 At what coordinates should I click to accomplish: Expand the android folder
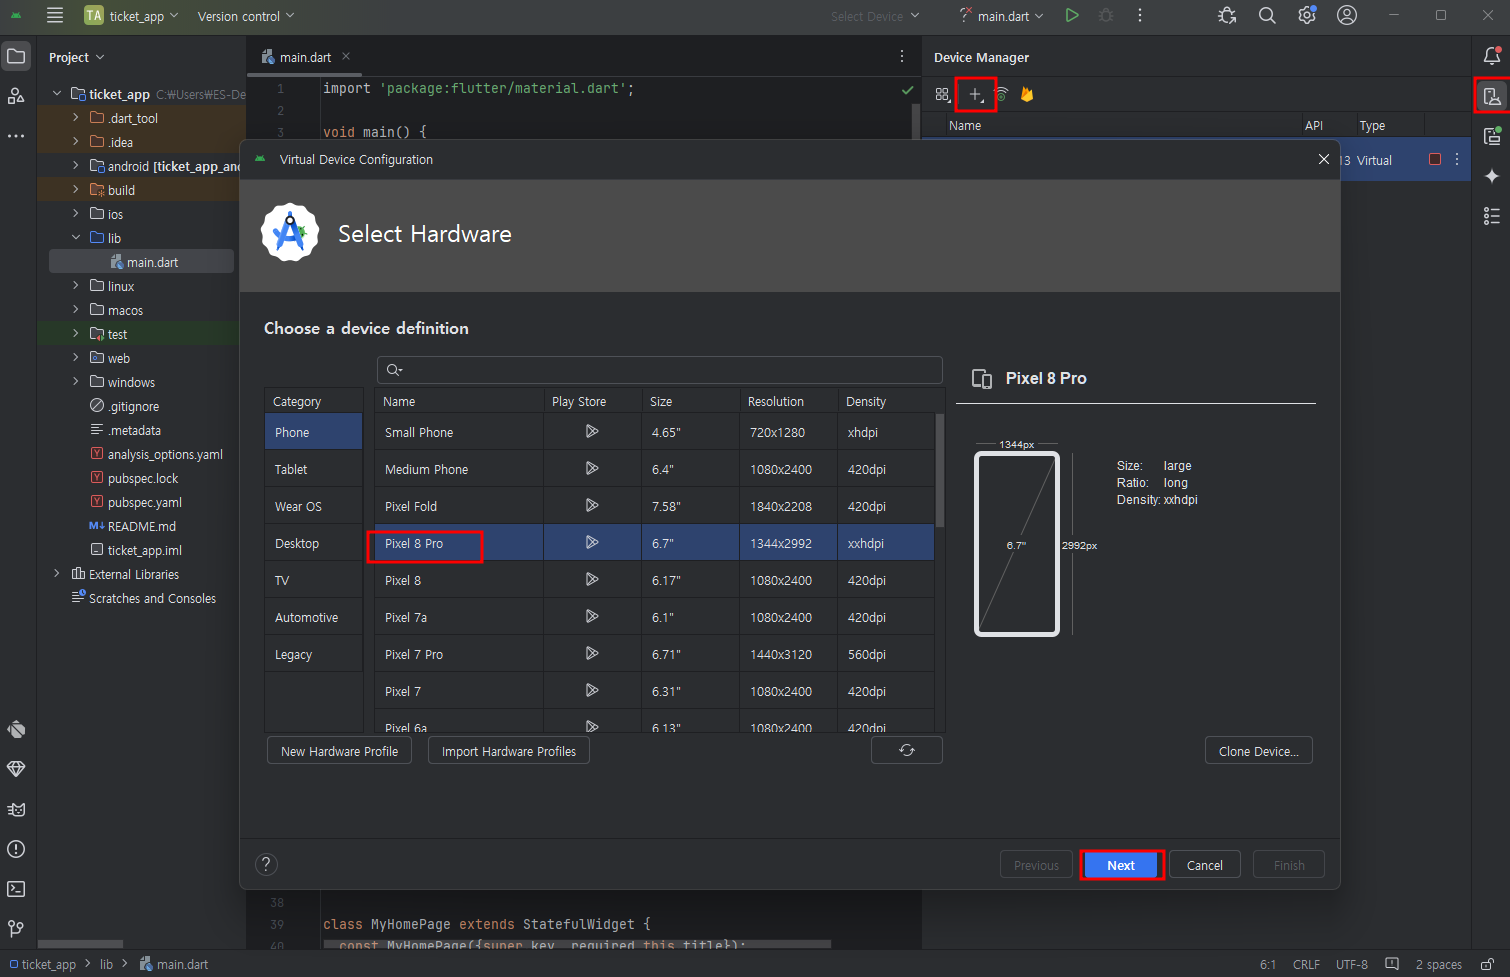[76, 166]
